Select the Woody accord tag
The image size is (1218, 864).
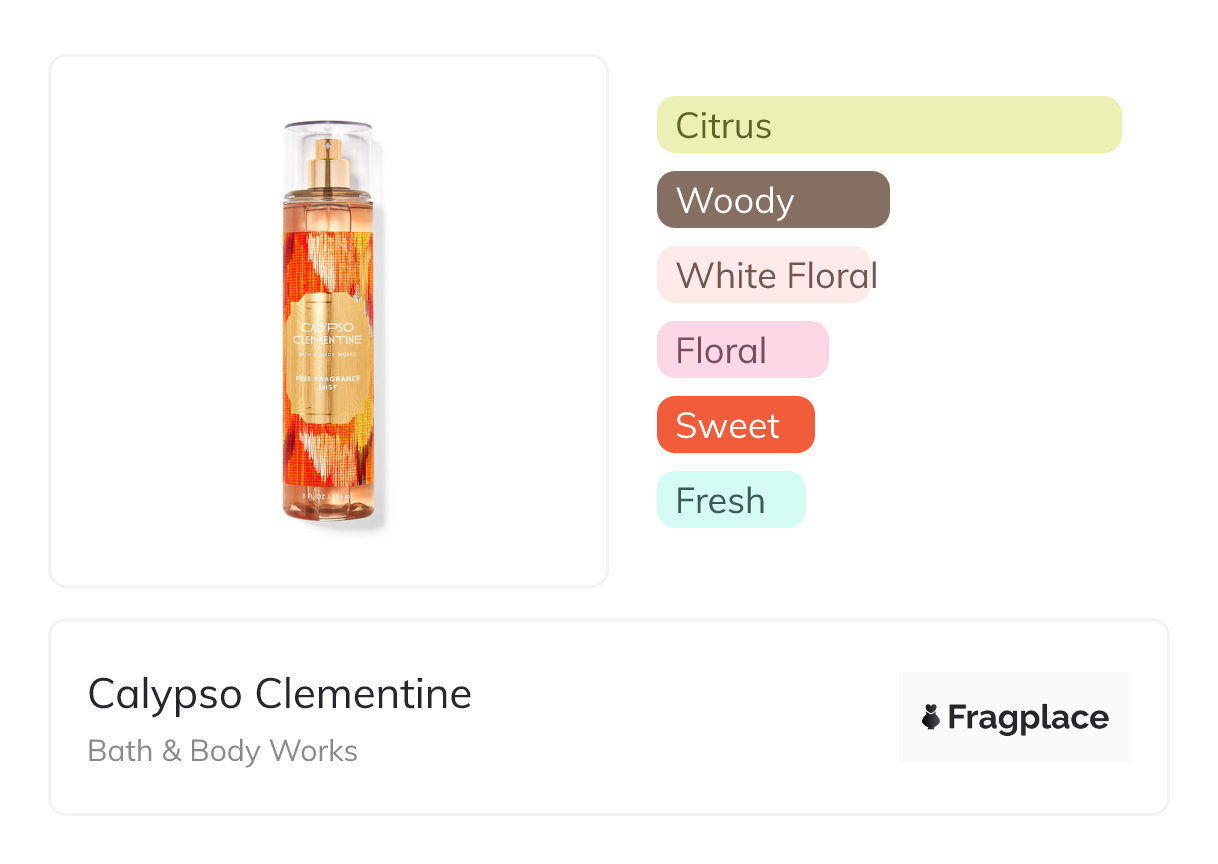point(772,200)
